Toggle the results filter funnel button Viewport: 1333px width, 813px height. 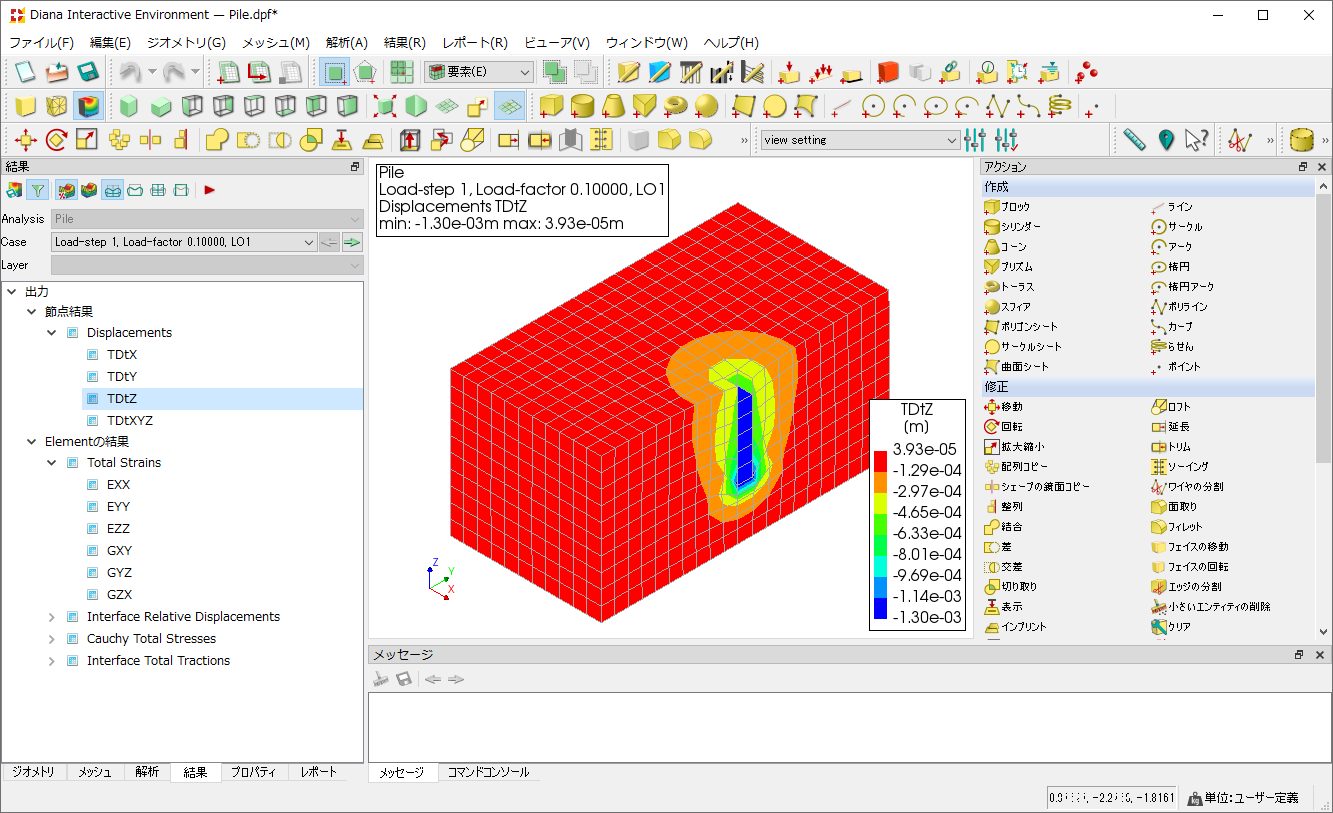point(38,189)
